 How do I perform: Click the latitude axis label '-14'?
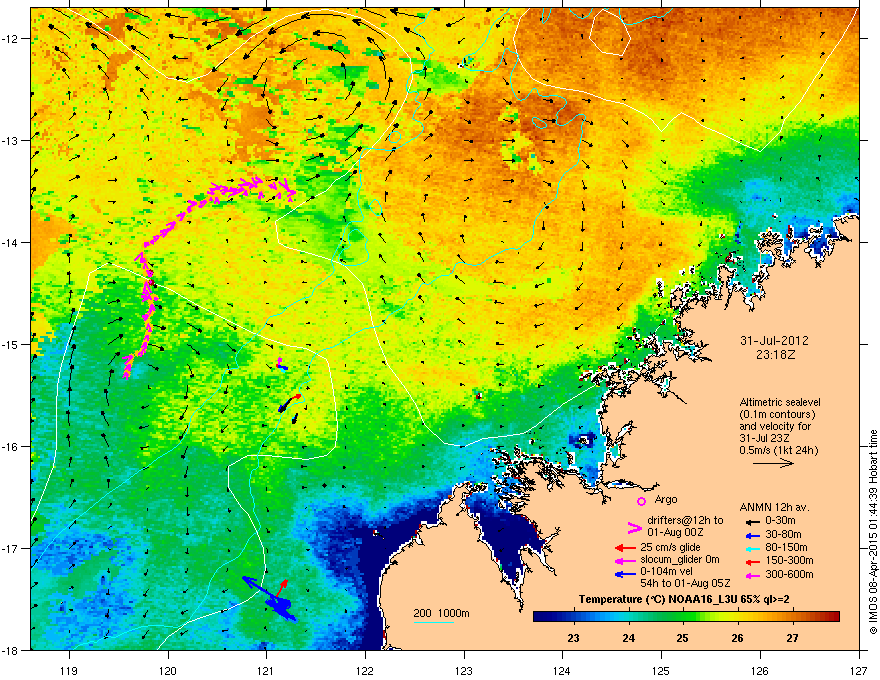[10, 242]
